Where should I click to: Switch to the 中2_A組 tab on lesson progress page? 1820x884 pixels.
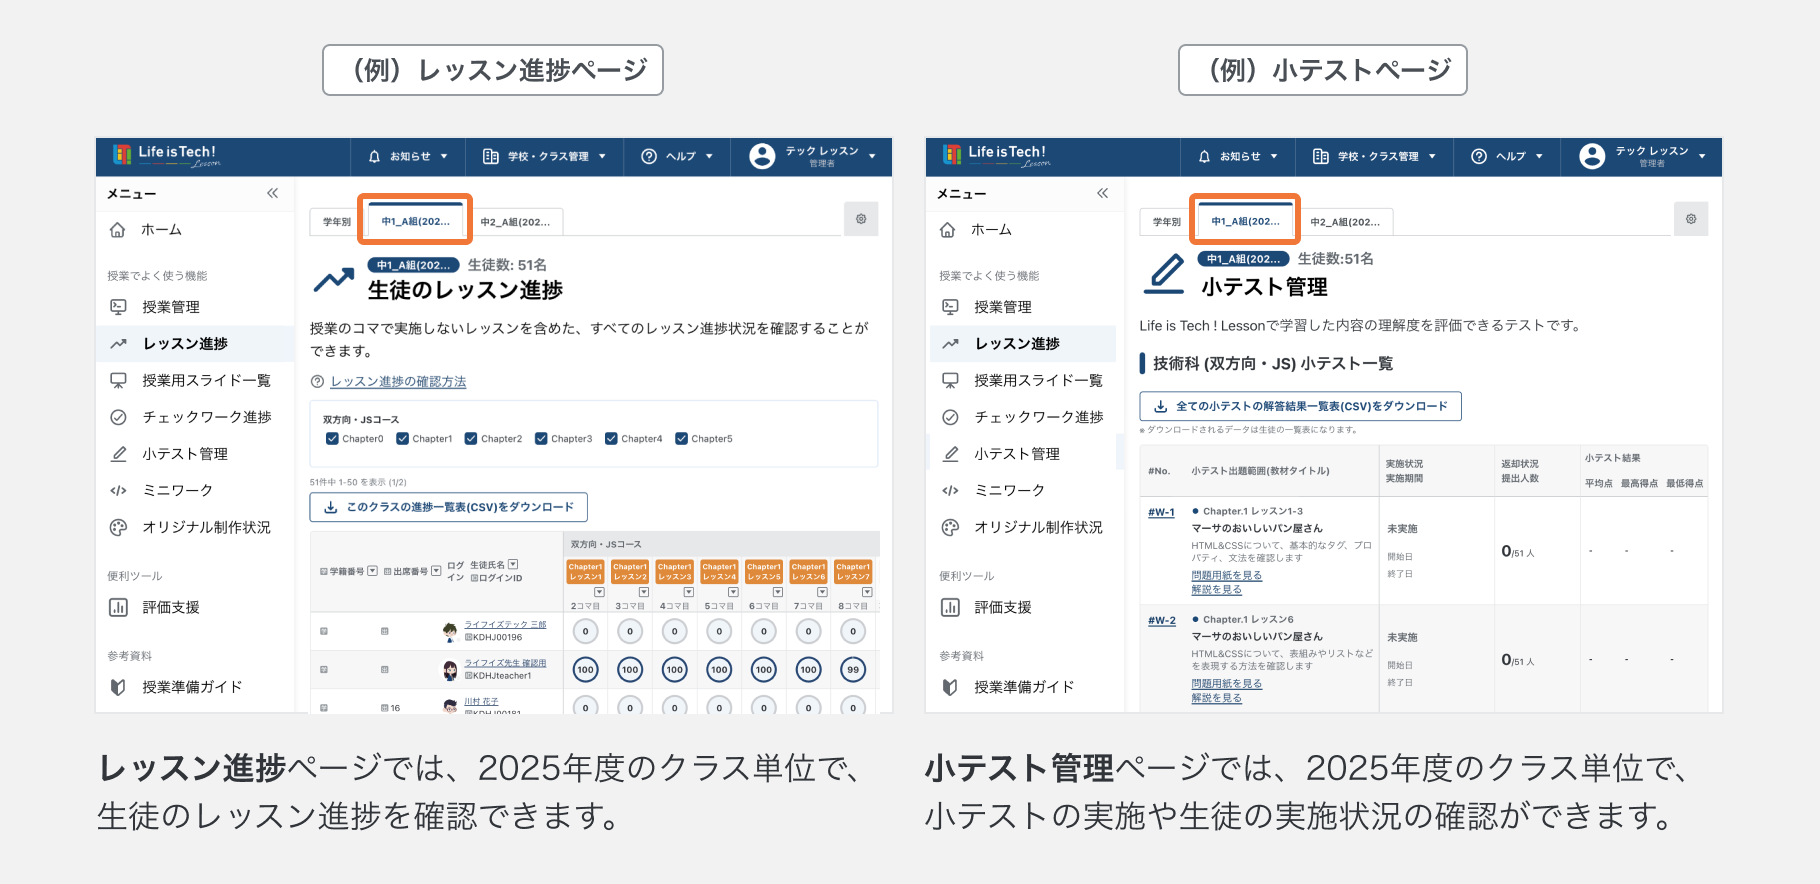point(515,222)
